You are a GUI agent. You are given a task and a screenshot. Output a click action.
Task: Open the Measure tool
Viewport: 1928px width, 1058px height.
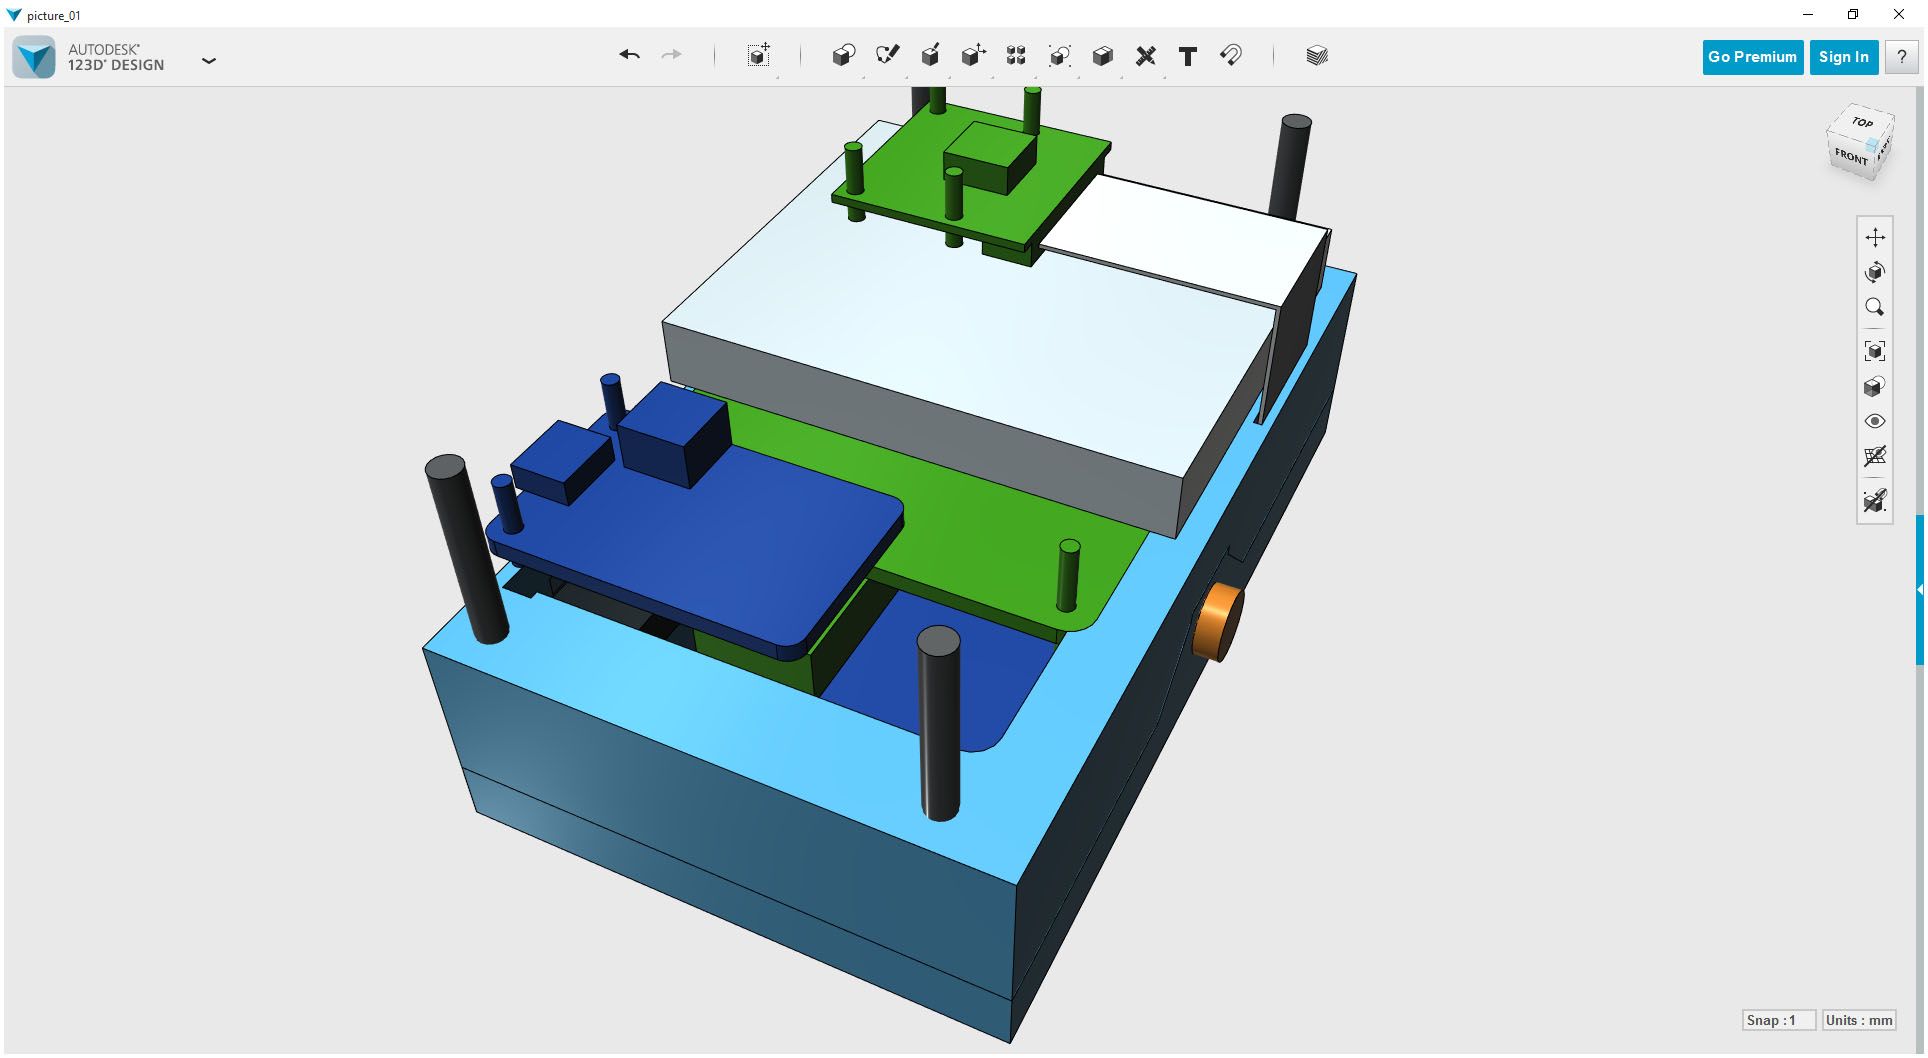1146,56
